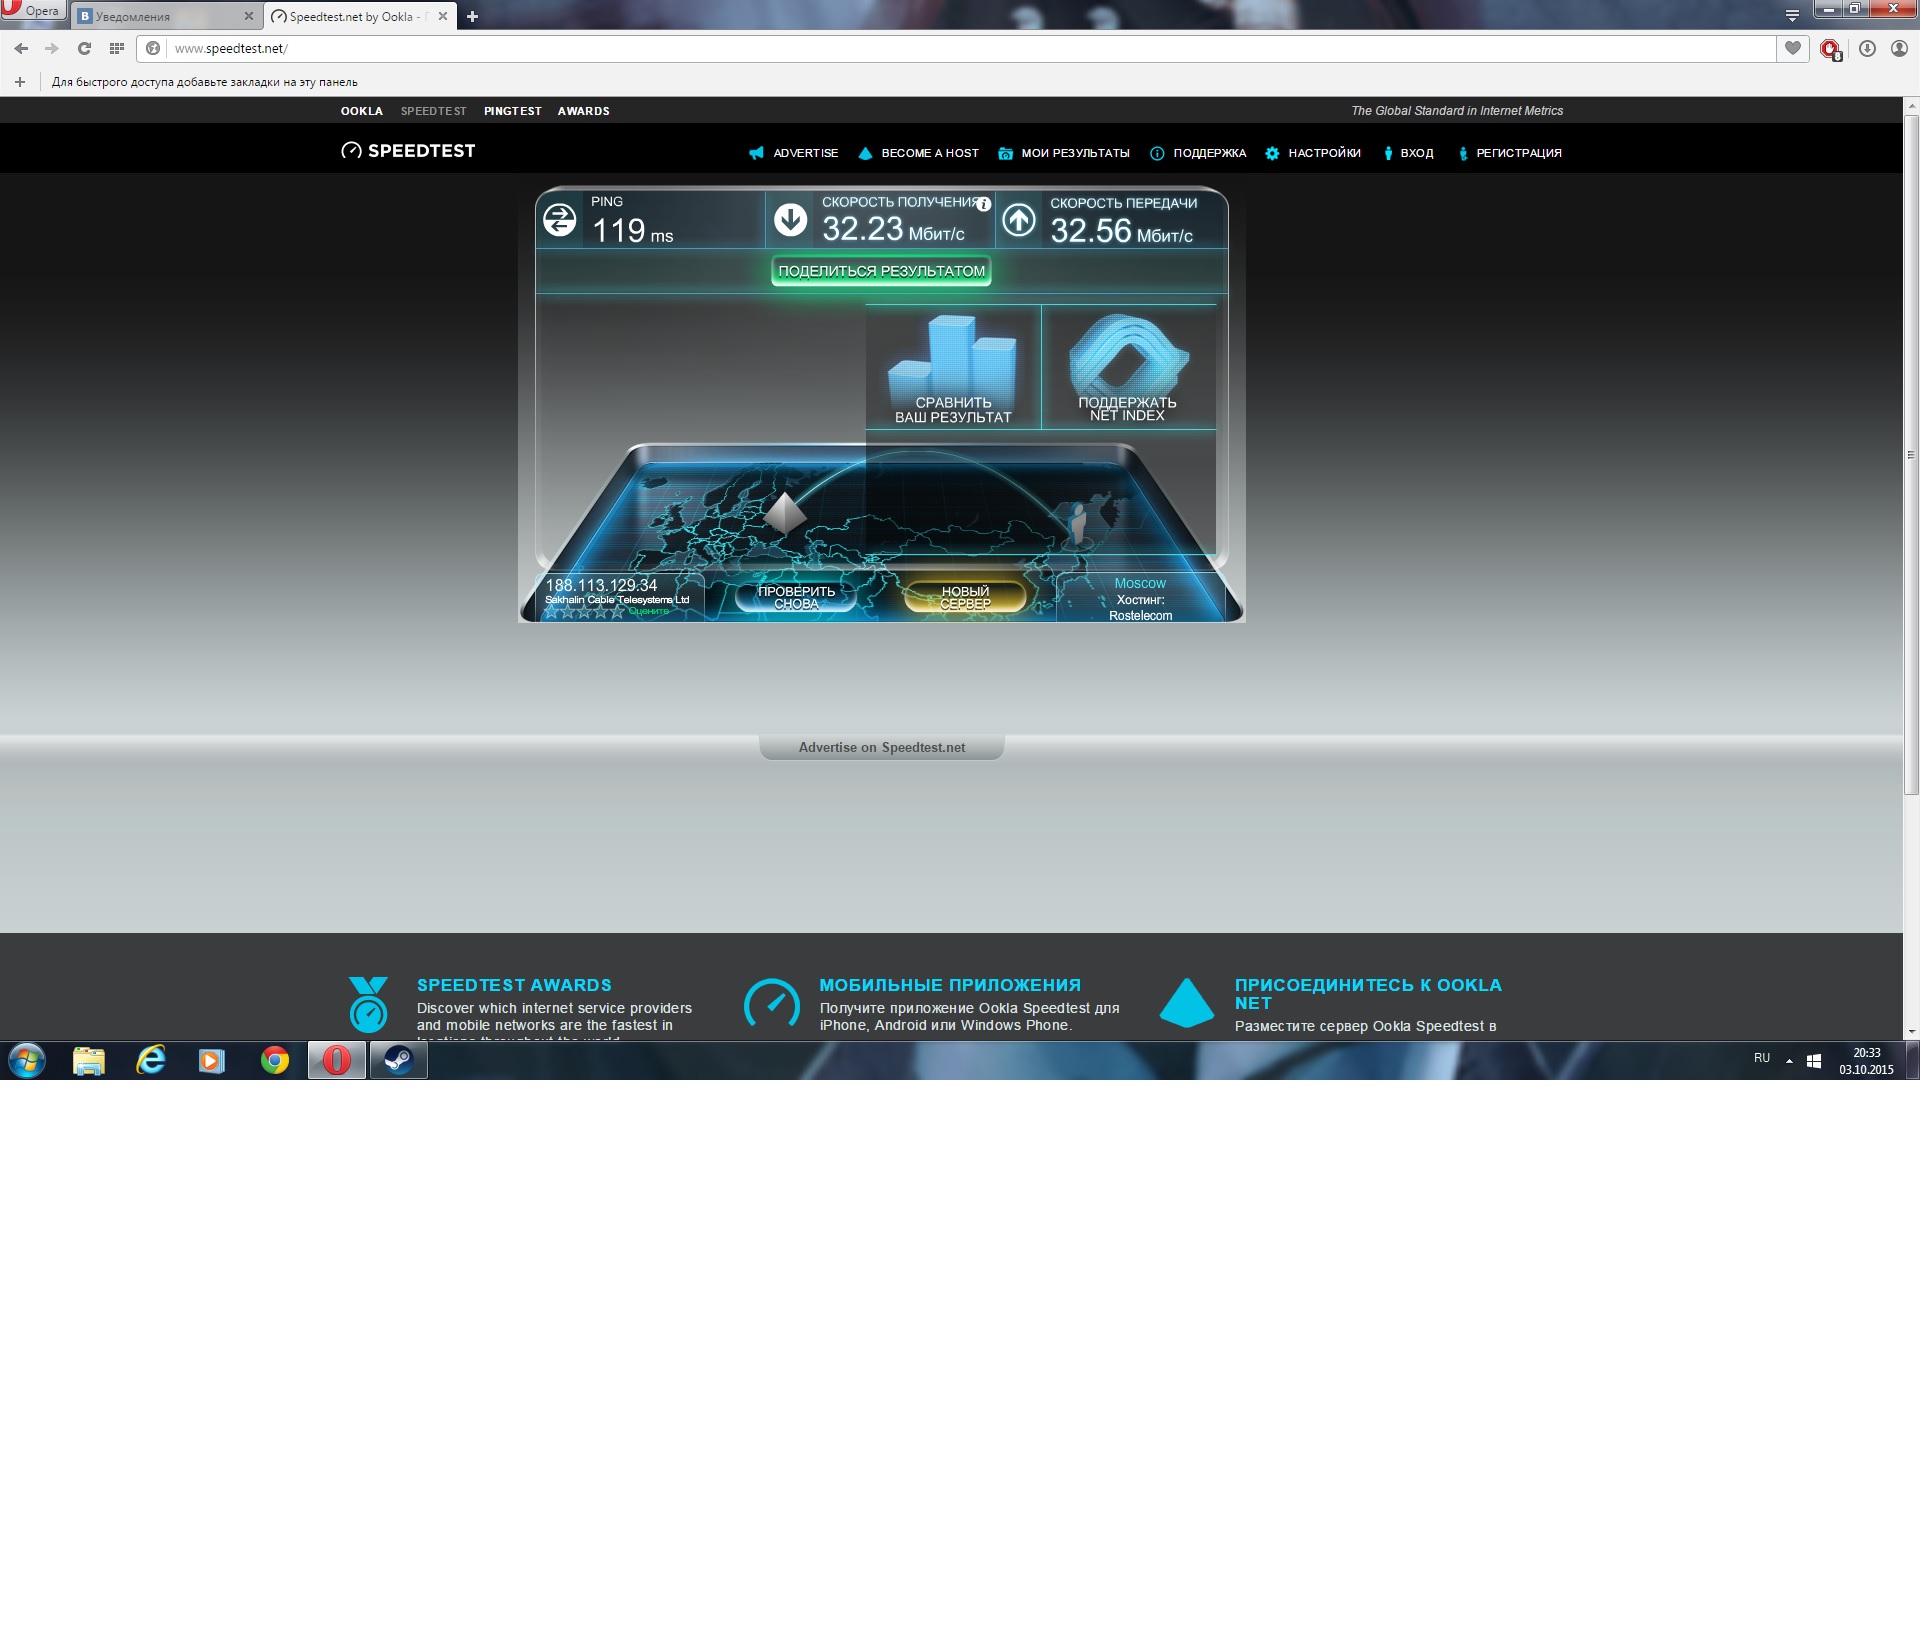1920x1630 pixels.
Task: Click ПОДДЕРЖАТЬ NET INDEX tile
Action: (1128, 368)
